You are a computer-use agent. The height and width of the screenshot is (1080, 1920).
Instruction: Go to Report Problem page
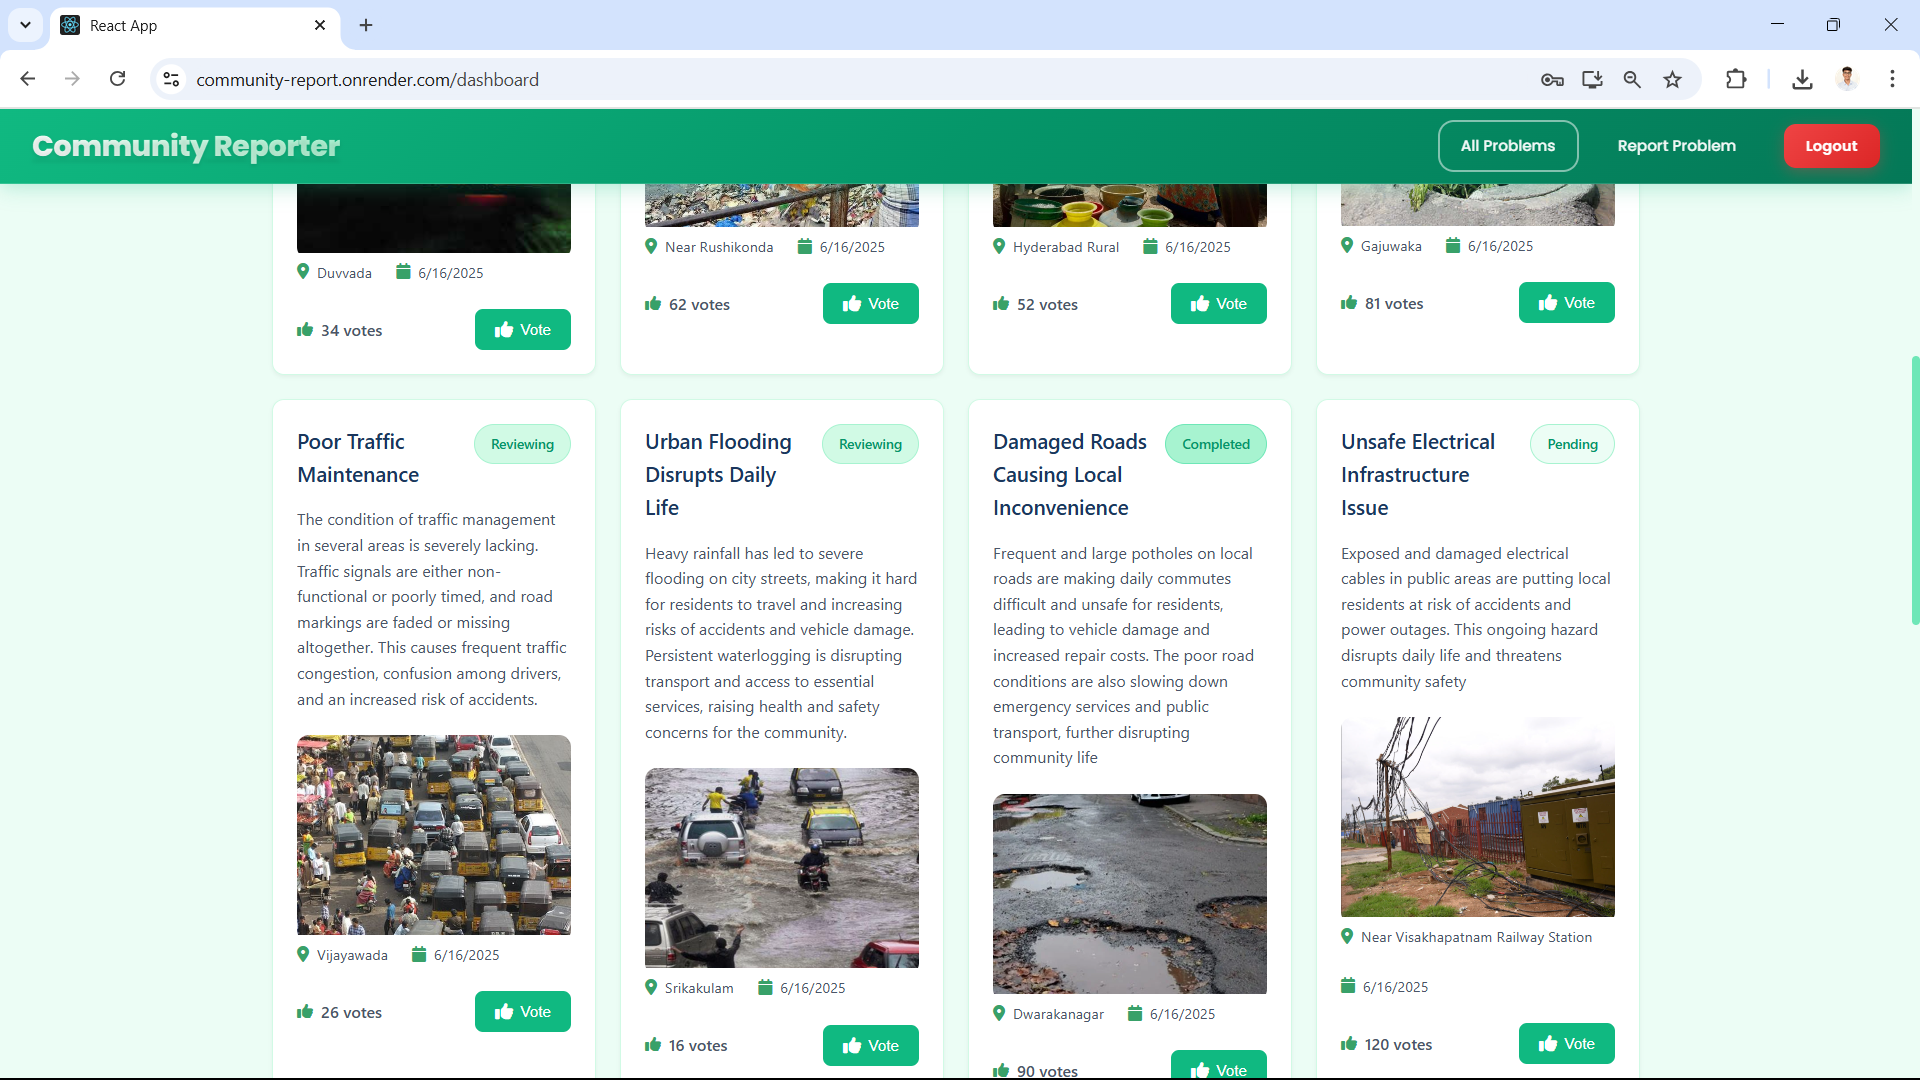tap(1676, 146)
